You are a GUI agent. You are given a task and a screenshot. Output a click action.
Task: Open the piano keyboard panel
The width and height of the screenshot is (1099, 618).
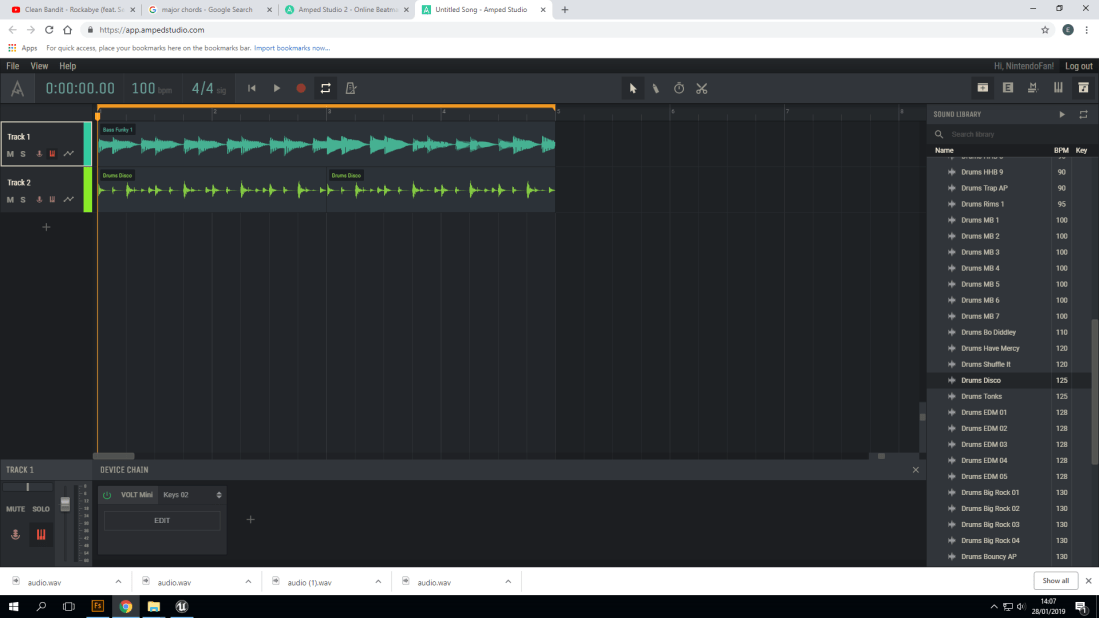pyautogui.click(x=1058, y=87)
